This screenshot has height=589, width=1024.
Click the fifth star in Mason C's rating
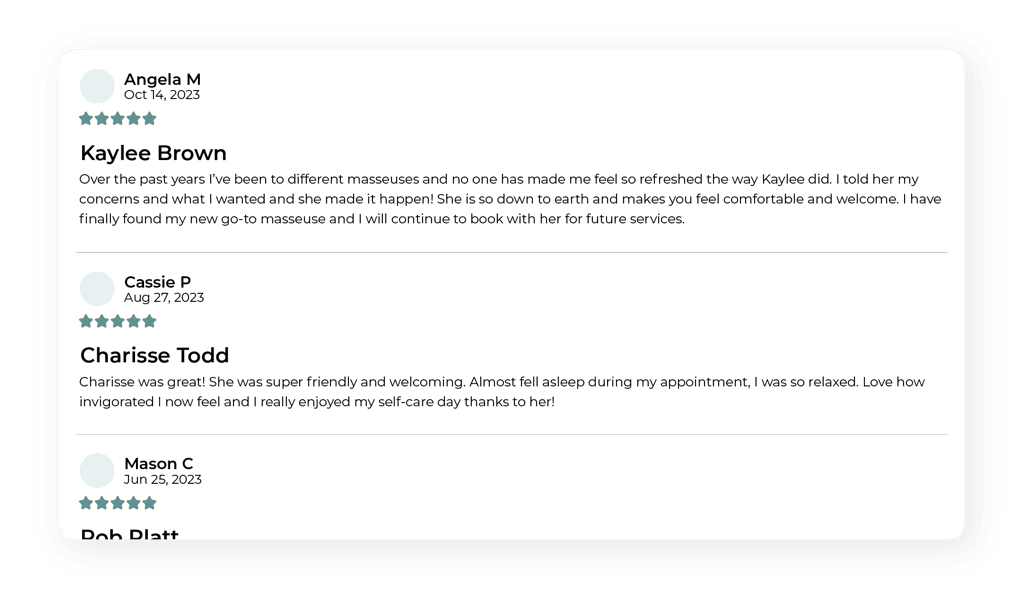pos(150,503)
